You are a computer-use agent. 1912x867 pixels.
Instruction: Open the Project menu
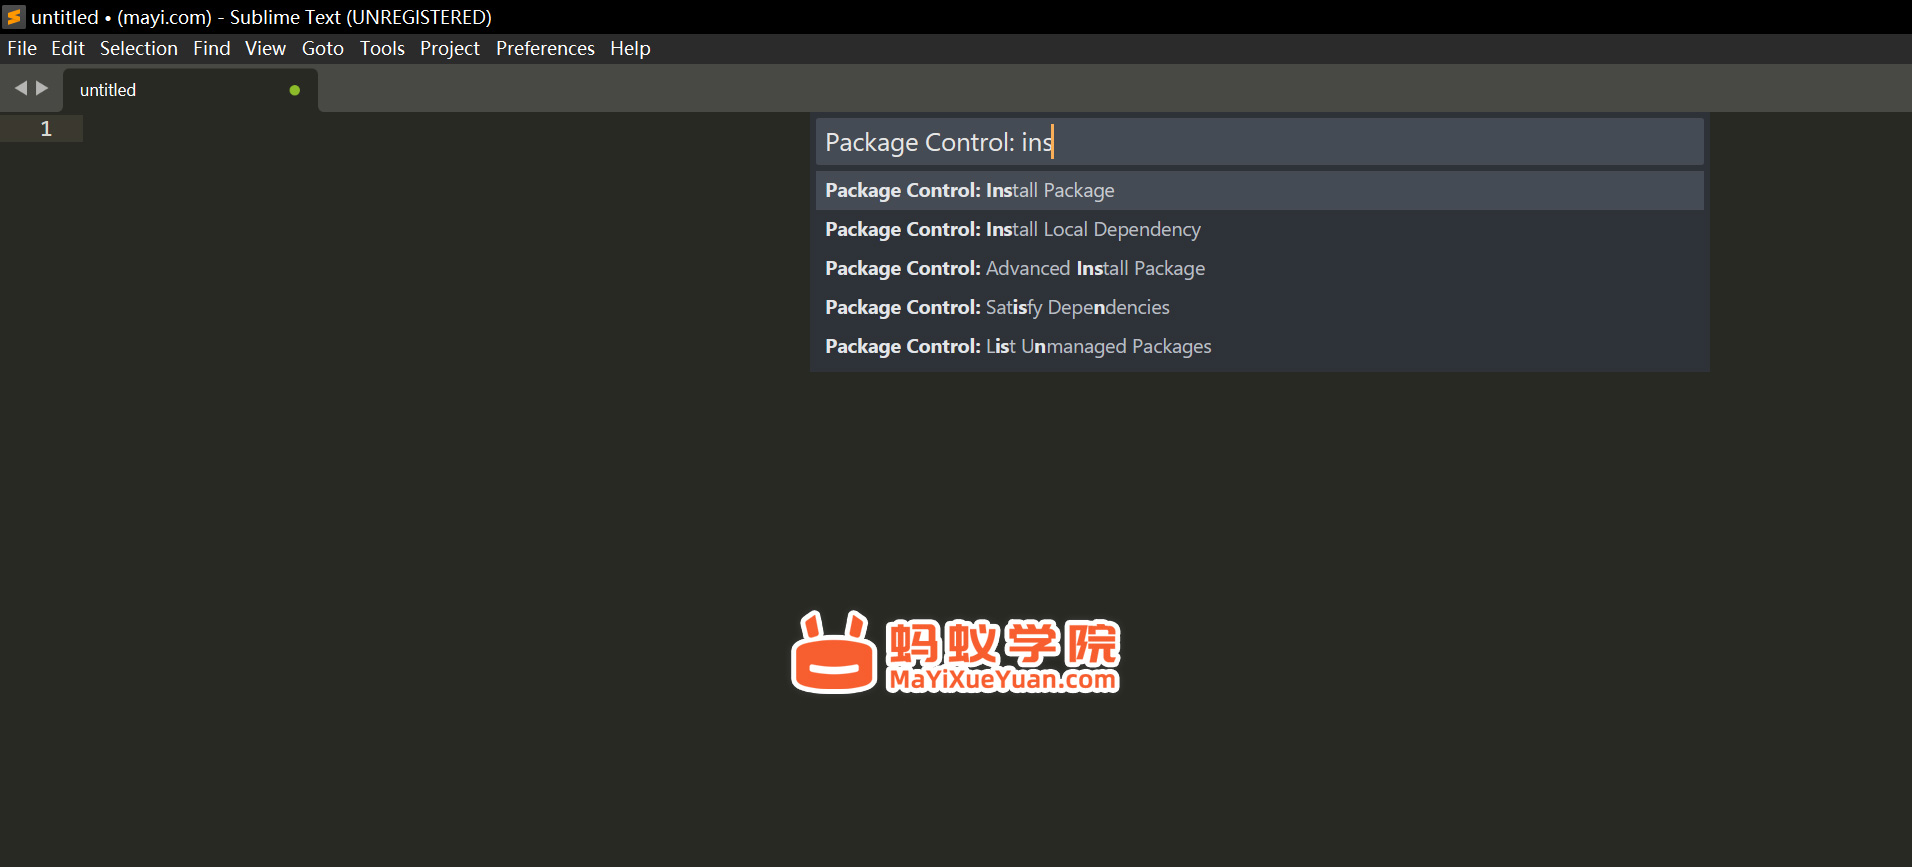click(x=450, y=48)
